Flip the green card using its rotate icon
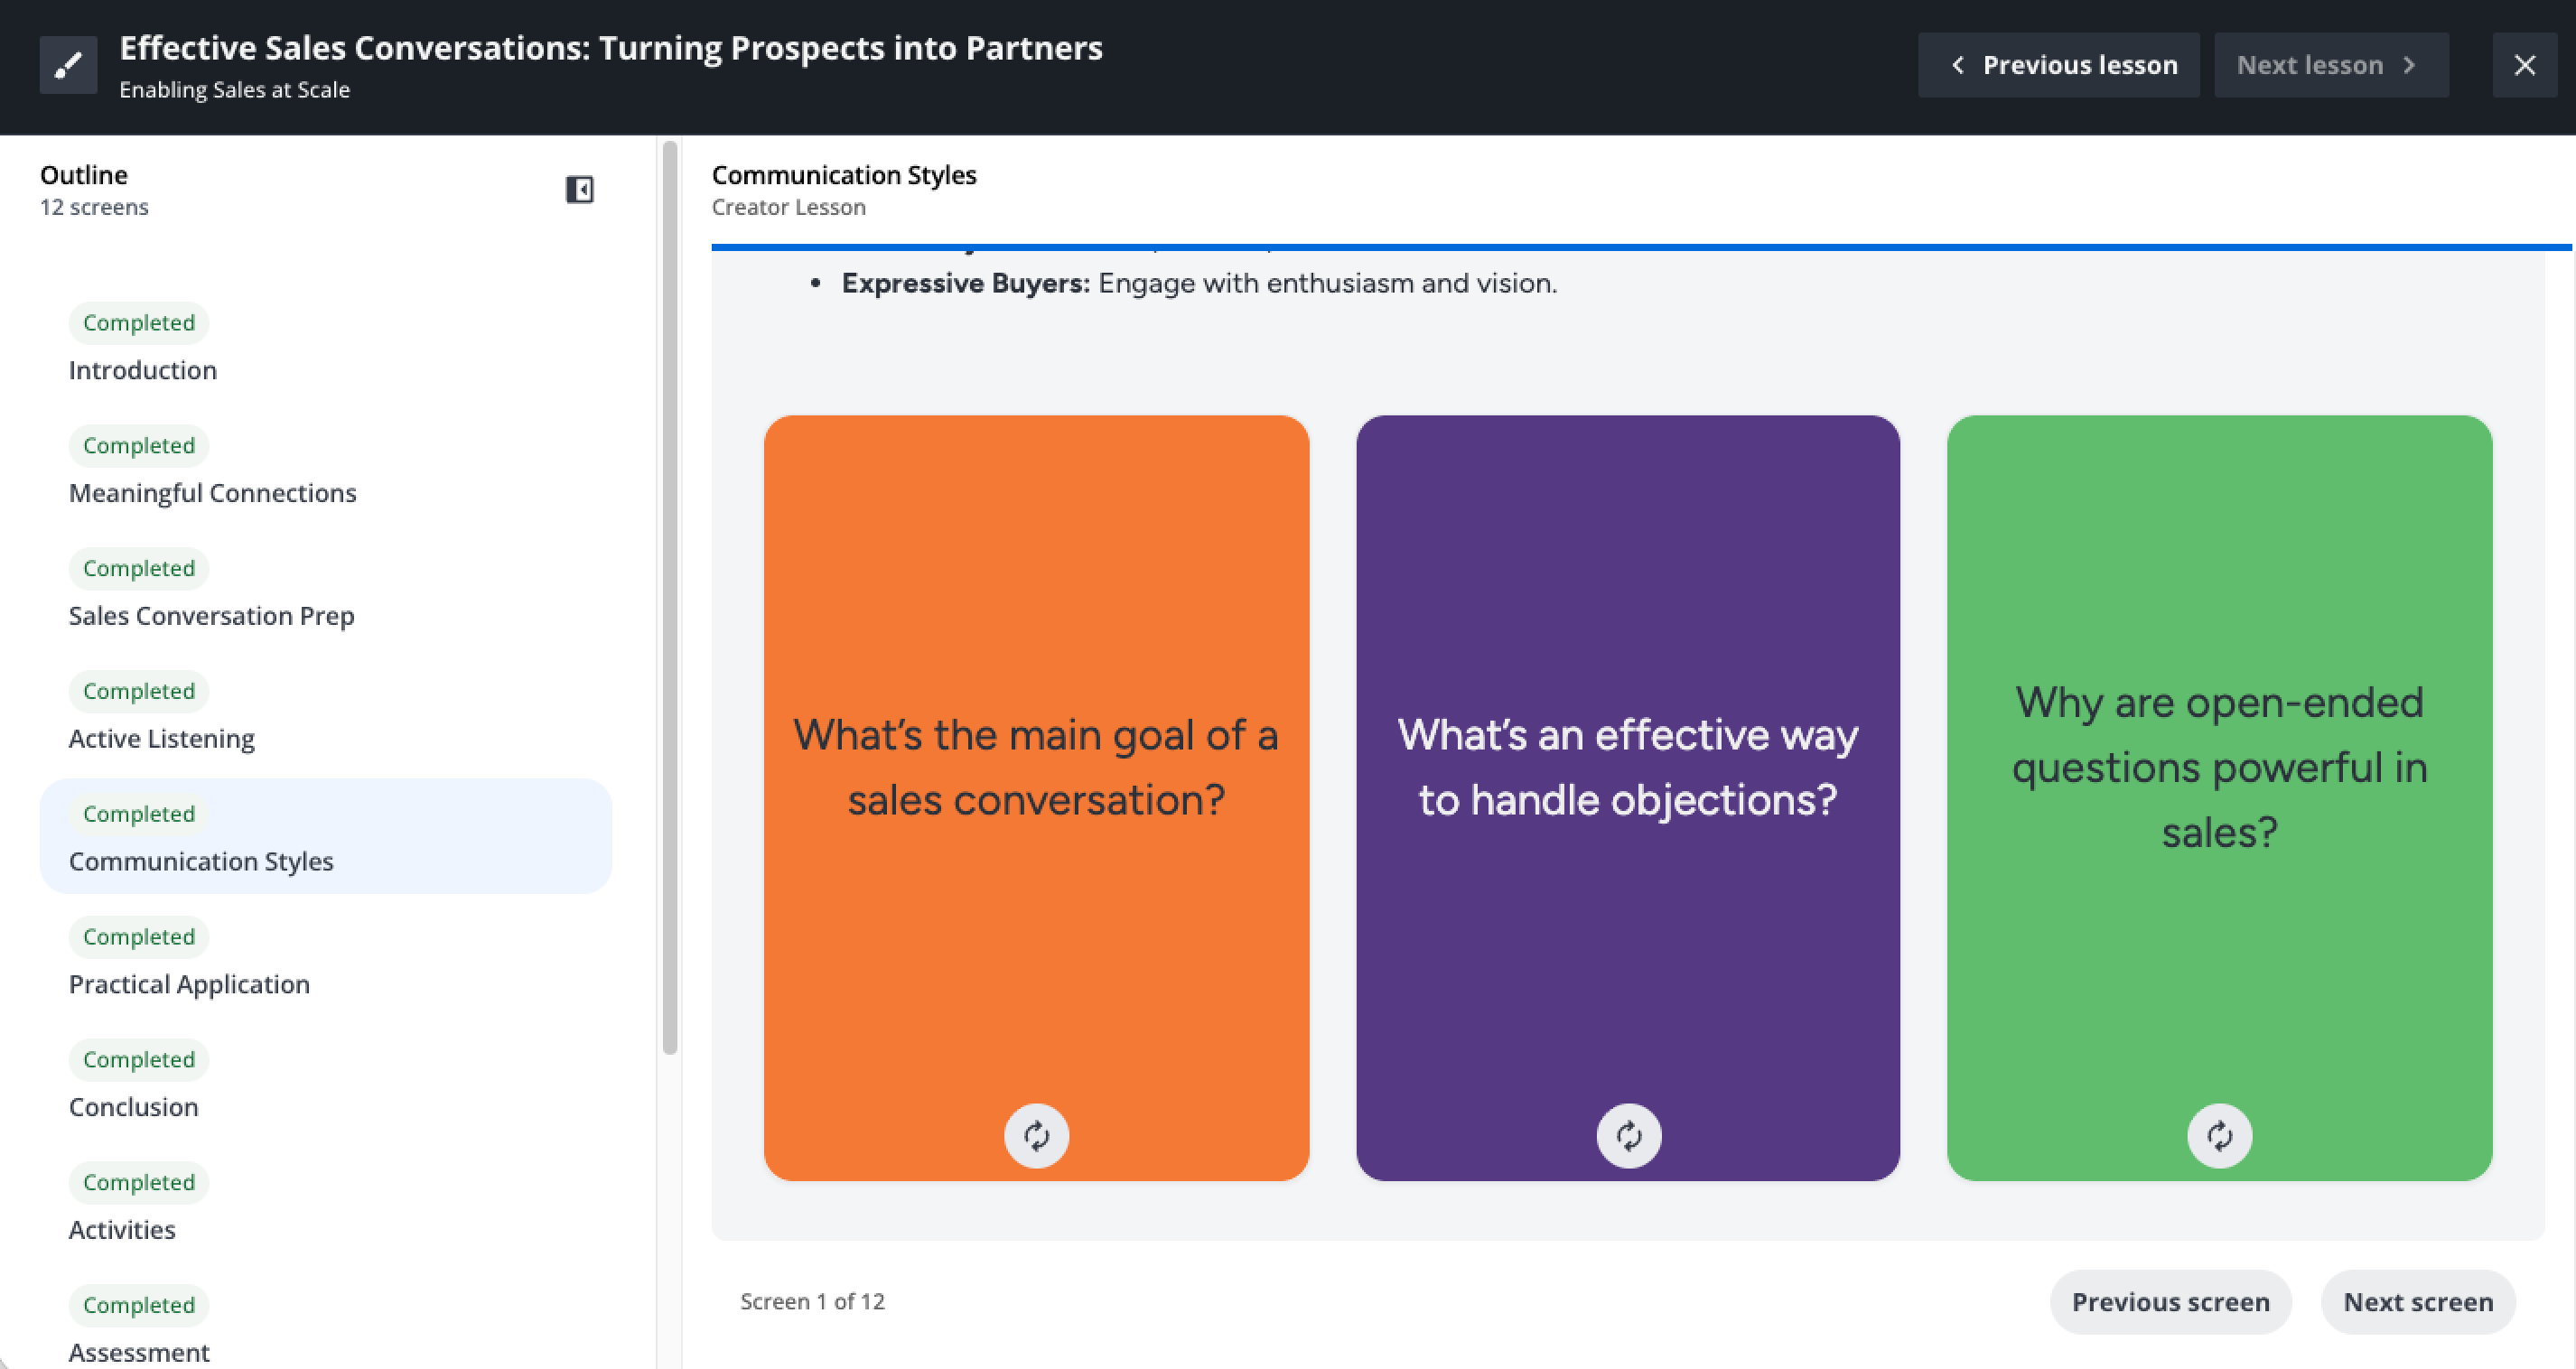The image size is (2576, 1369). click(x=2219, y=1135)
